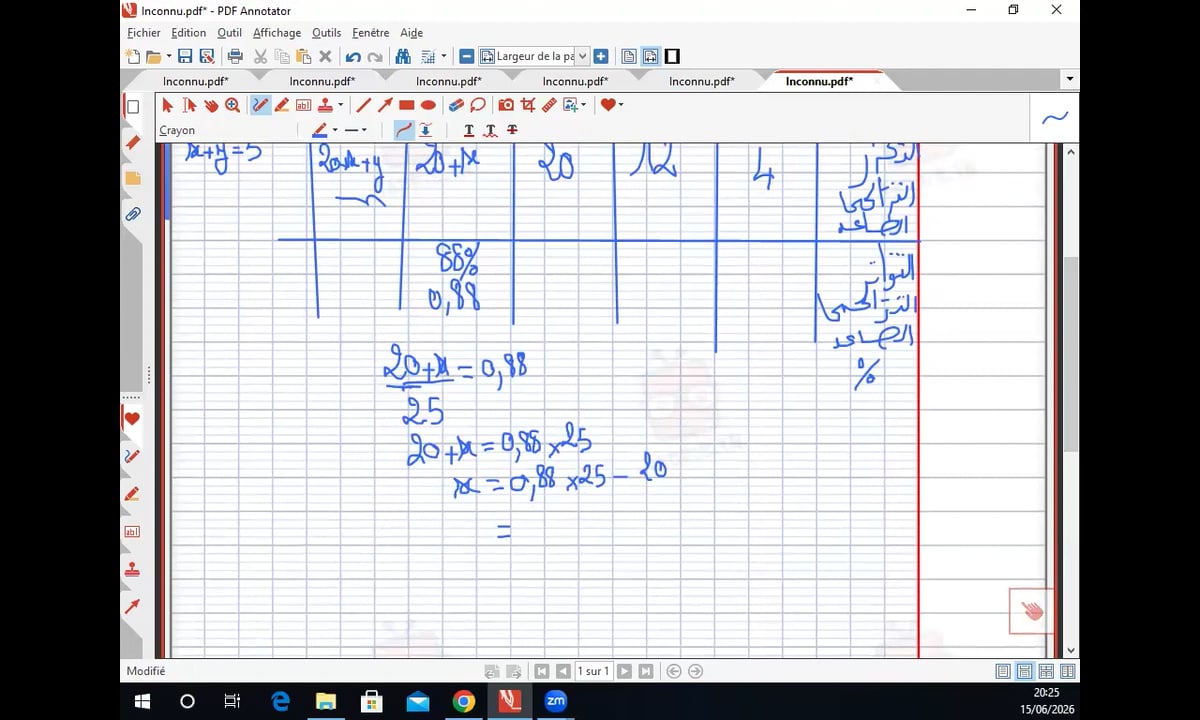Switch to continuous page view in status bar

point(1024,671)
